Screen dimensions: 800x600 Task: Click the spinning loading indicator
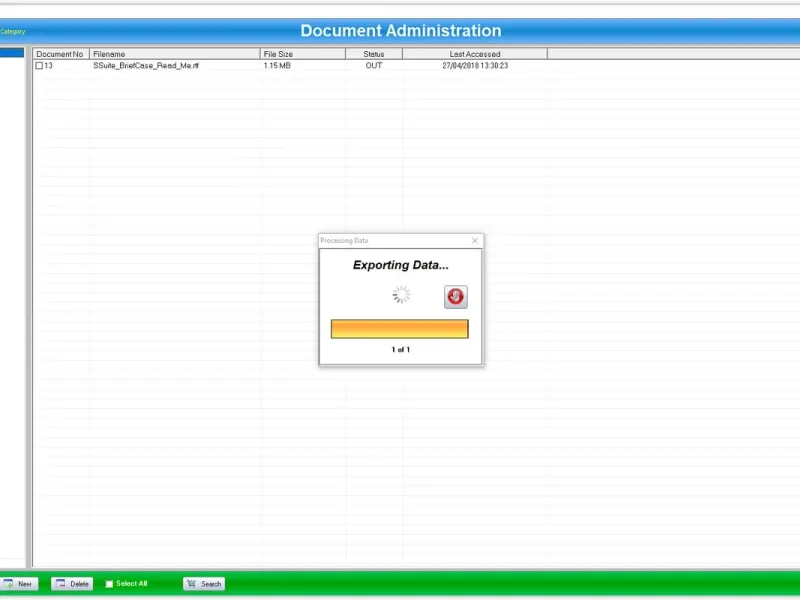coord(401,294)
